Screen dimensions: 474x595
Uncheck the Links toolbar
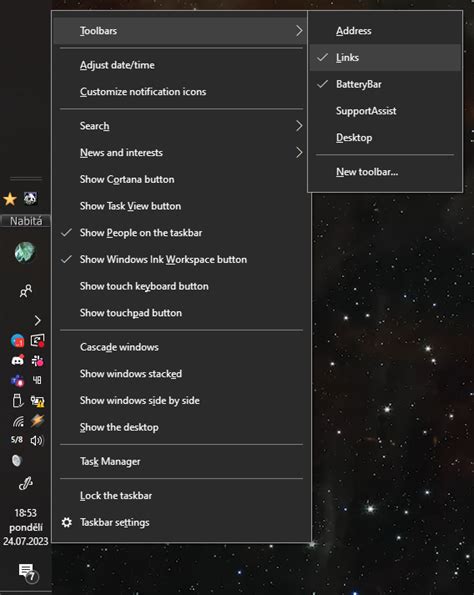[x=385, y=57]
